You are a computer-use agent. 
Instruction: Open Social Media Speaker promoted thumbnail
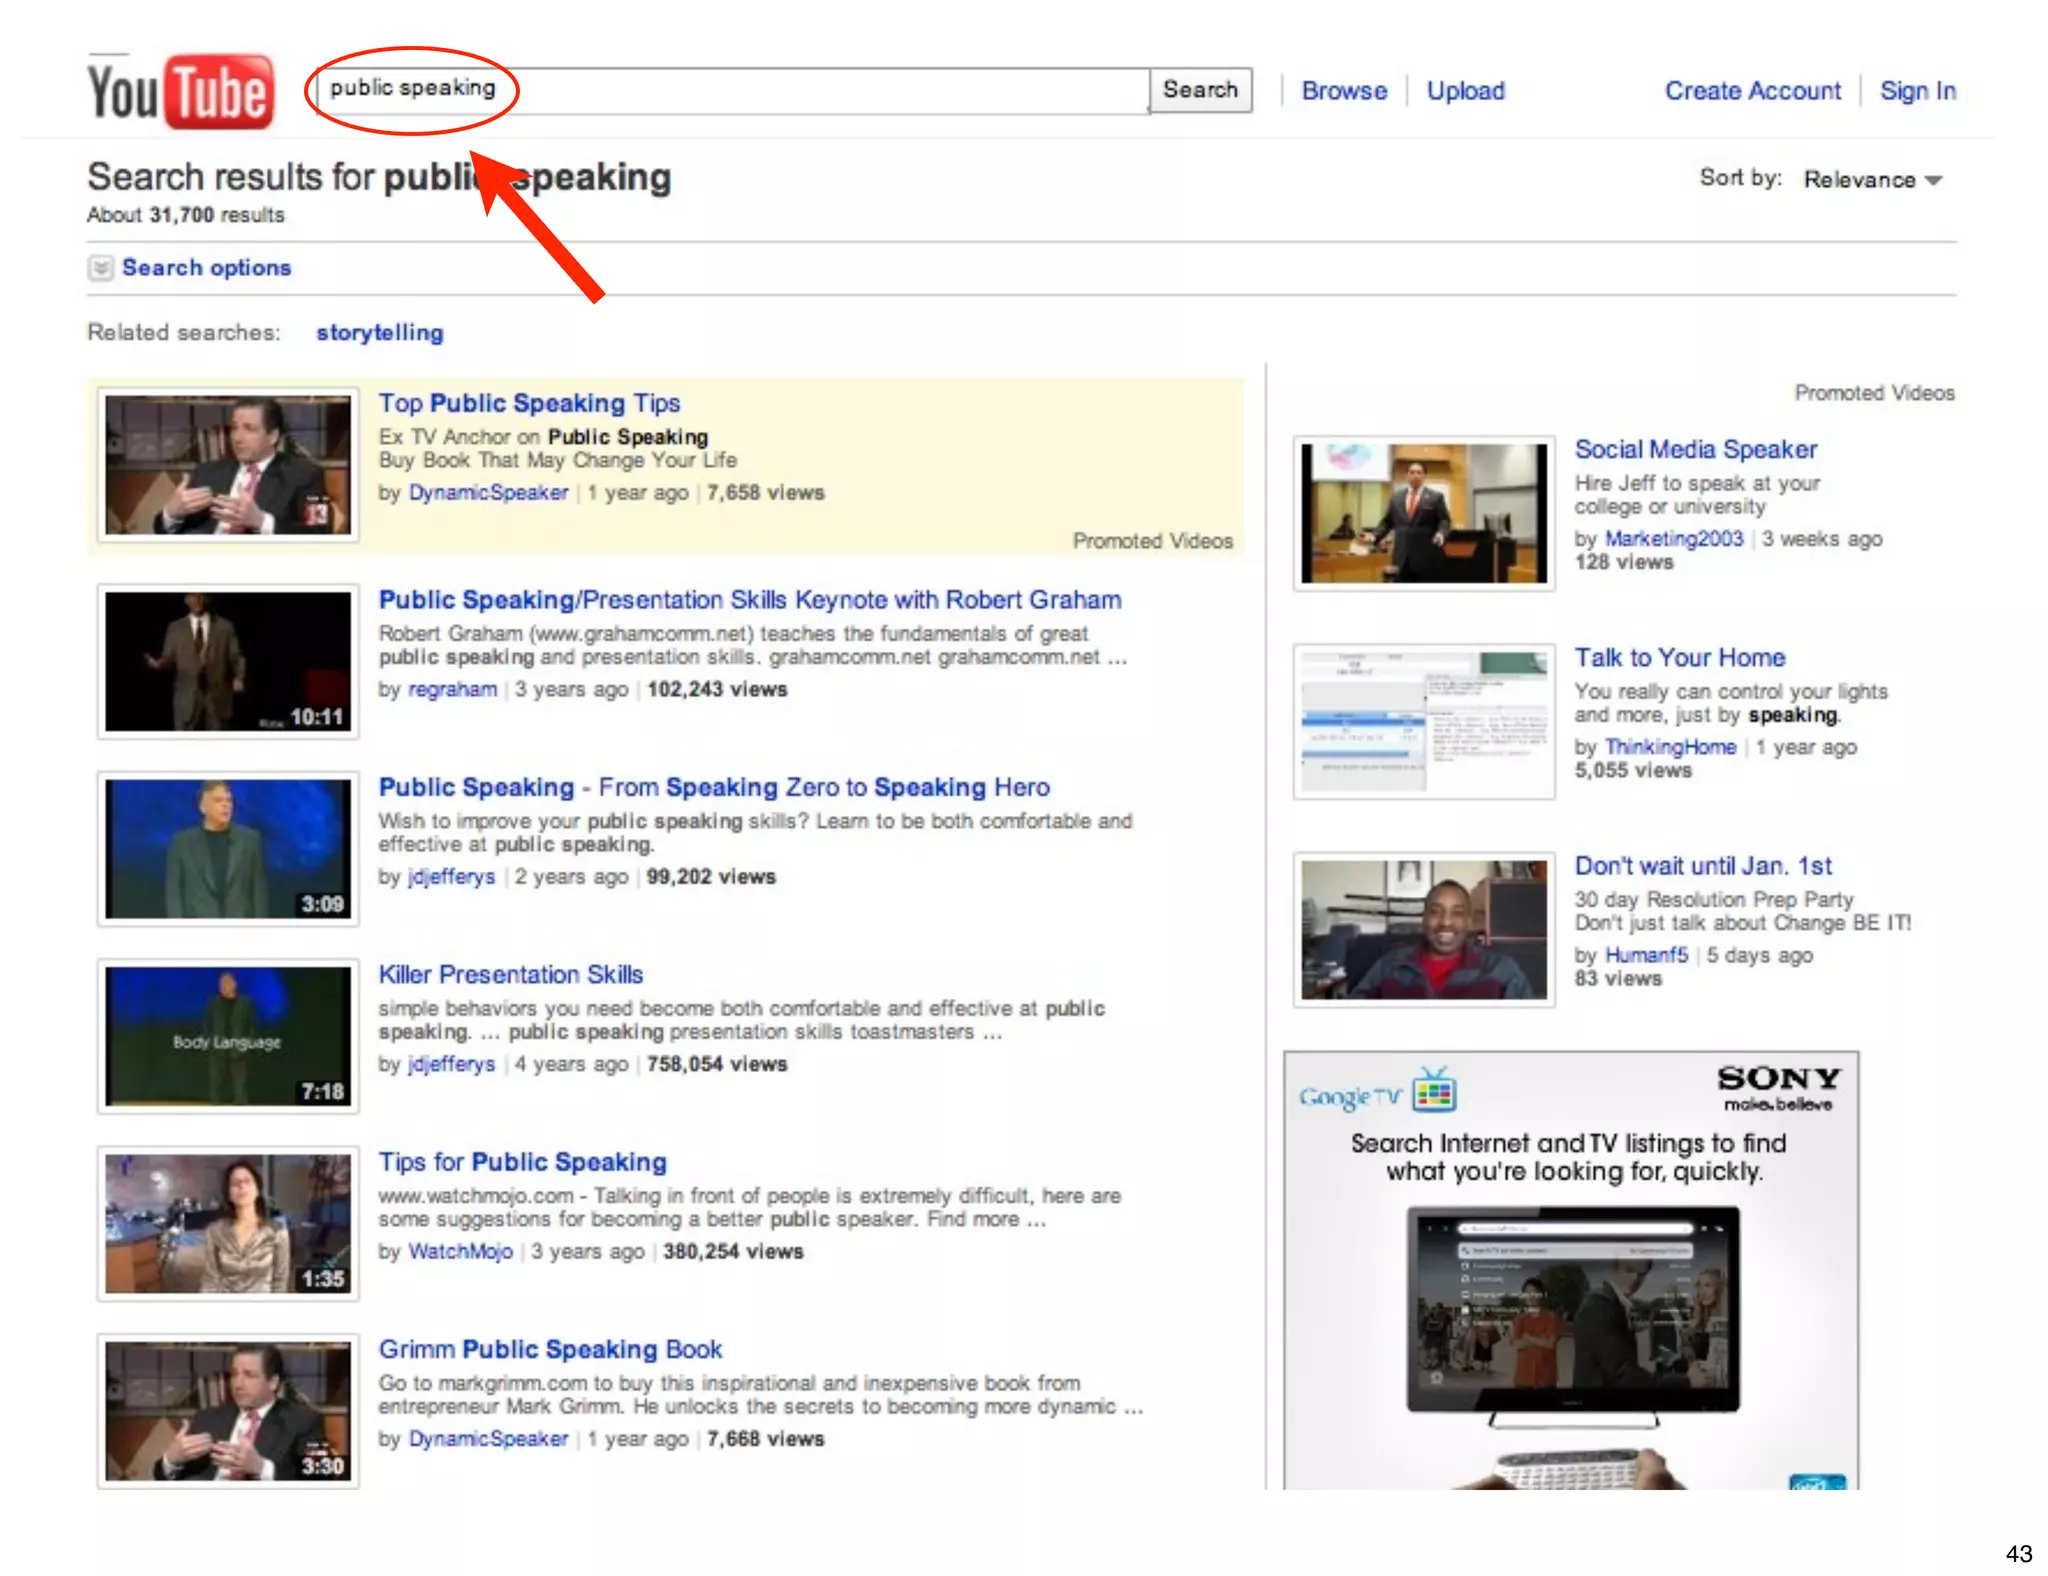click(1424, 513)
